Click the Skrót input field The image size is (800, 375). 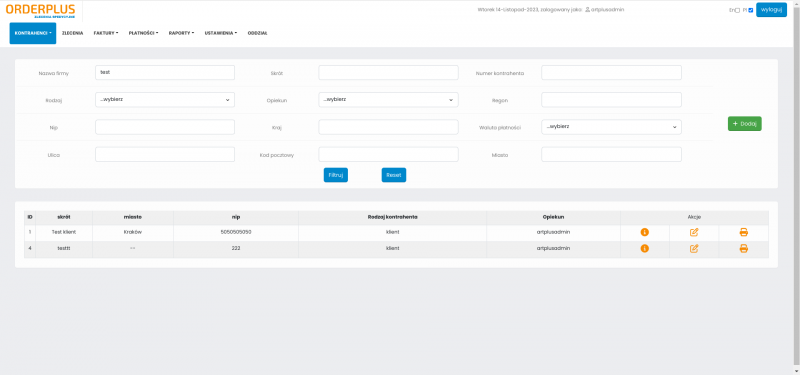(388, 72)
